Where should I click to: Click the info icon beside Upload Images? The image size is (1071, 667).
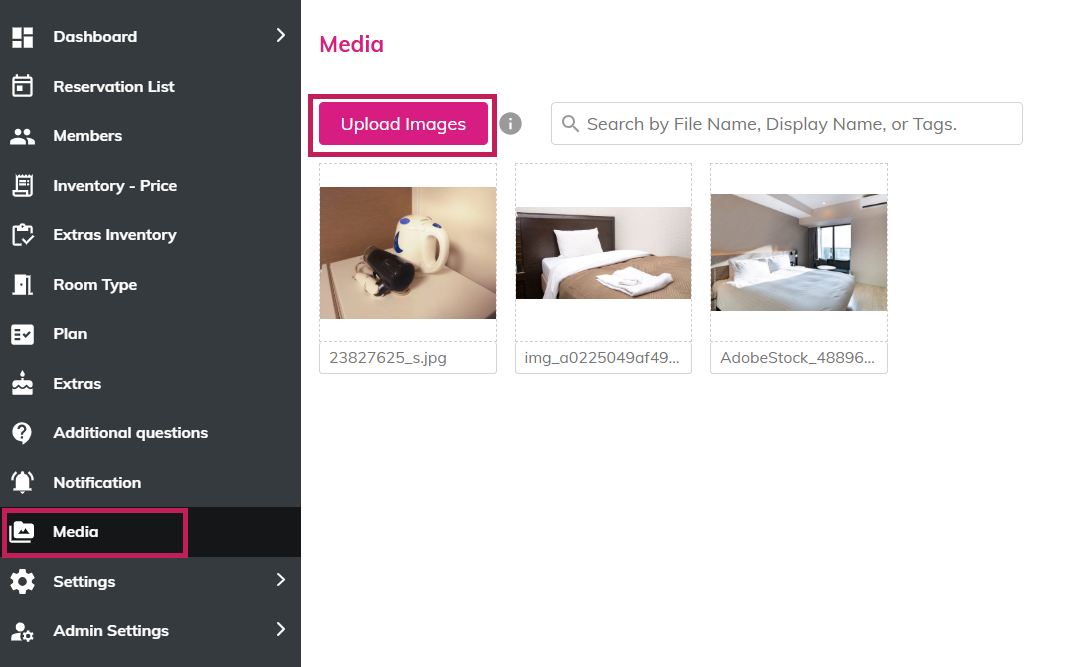click(x=511, y=124)
